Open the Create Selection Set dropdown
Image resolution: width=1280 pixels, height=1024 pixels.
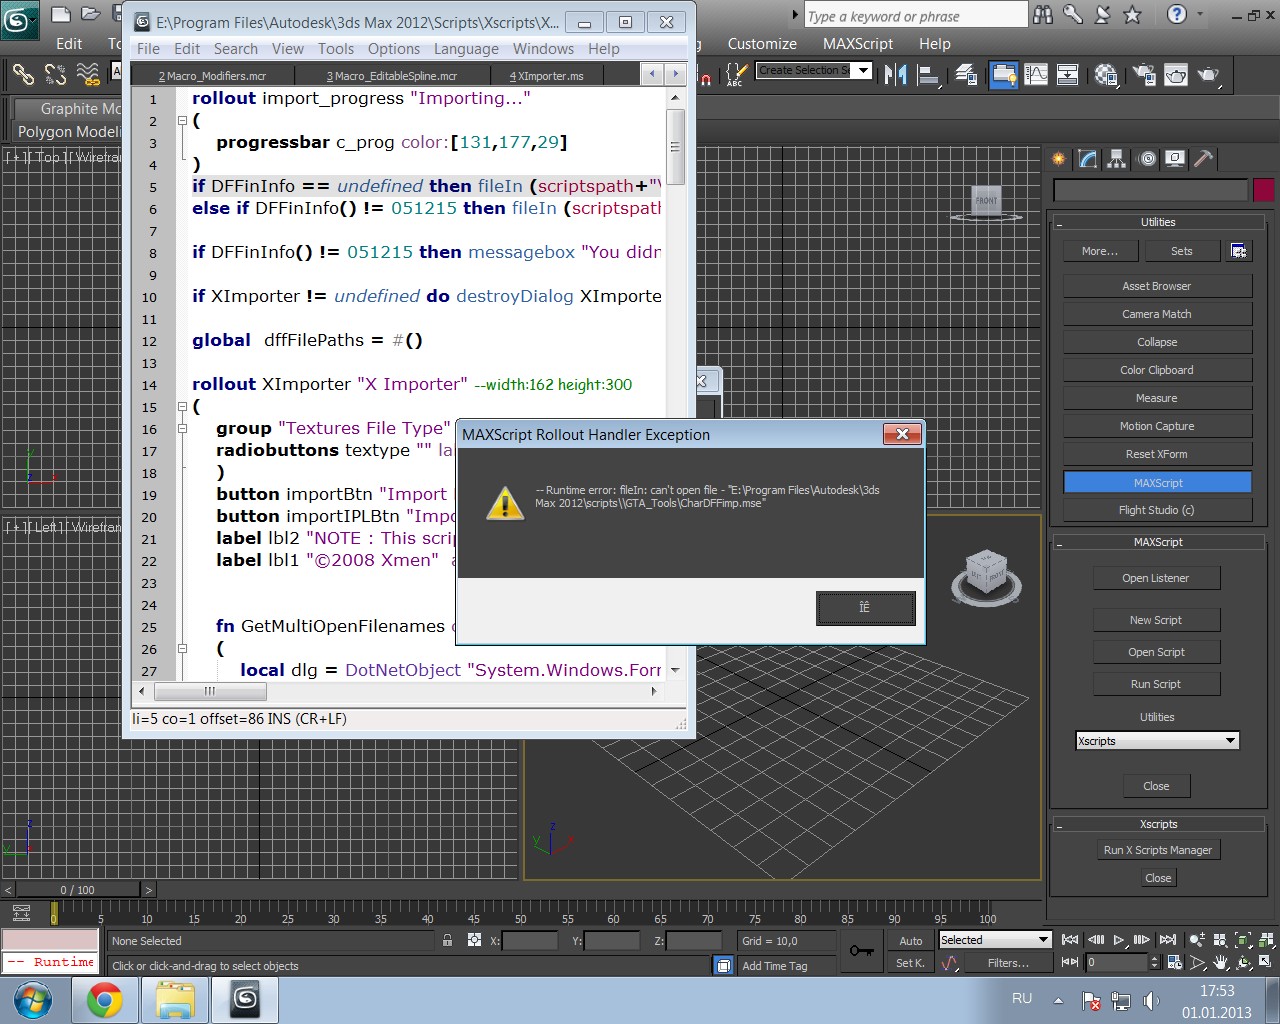point(863,70)
